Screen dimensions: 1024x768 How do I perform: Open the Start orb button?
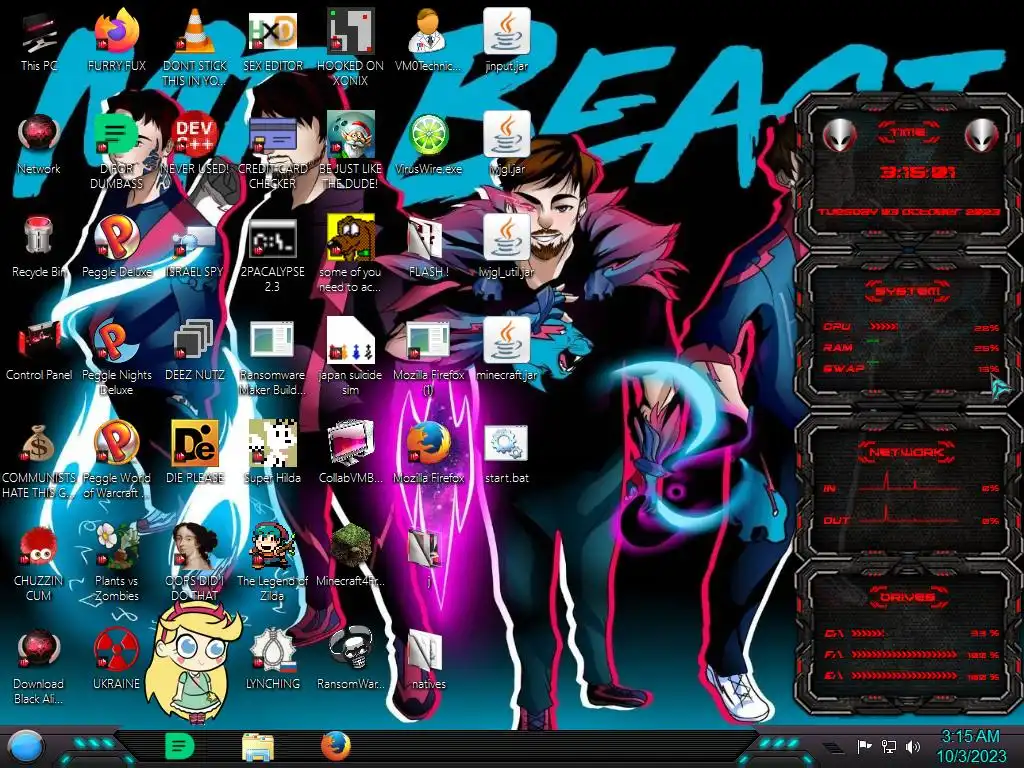point(25,747)
